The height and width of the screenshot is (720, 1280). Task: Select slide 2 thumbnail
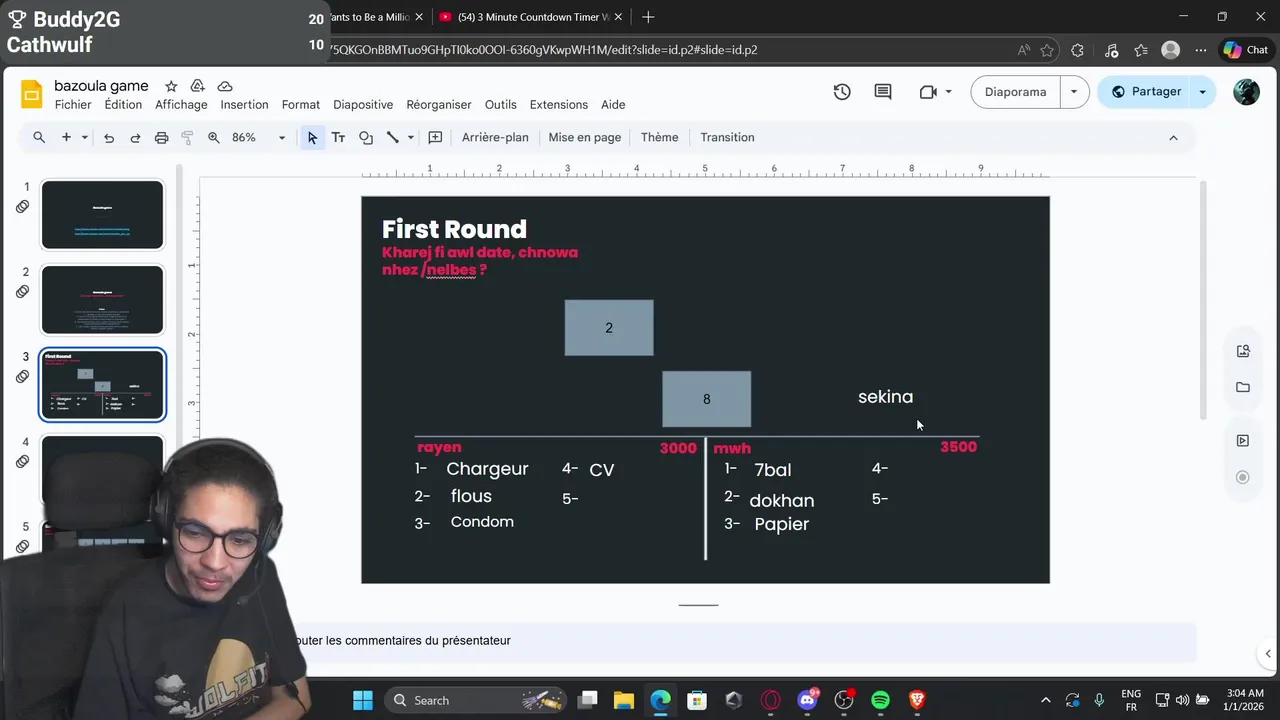[x=102, y=300]
